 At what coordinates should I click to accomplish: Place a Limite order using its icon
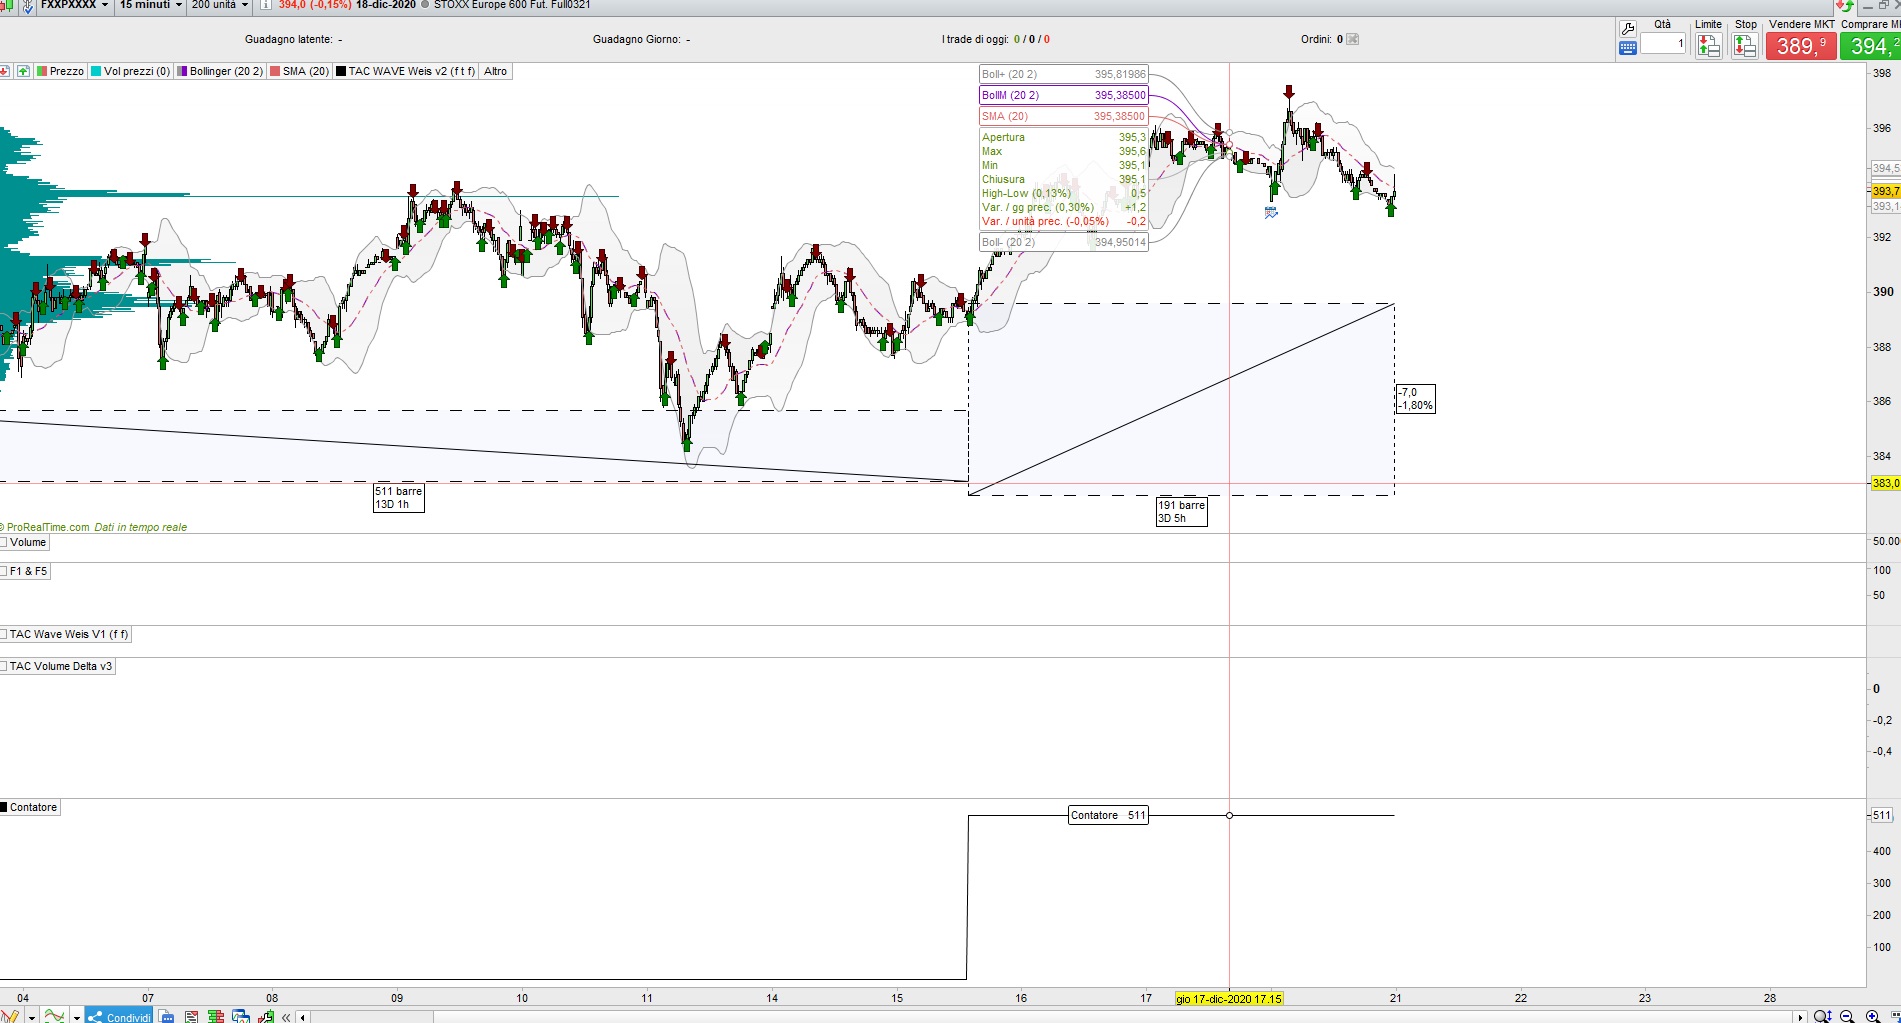(1708, 46)
